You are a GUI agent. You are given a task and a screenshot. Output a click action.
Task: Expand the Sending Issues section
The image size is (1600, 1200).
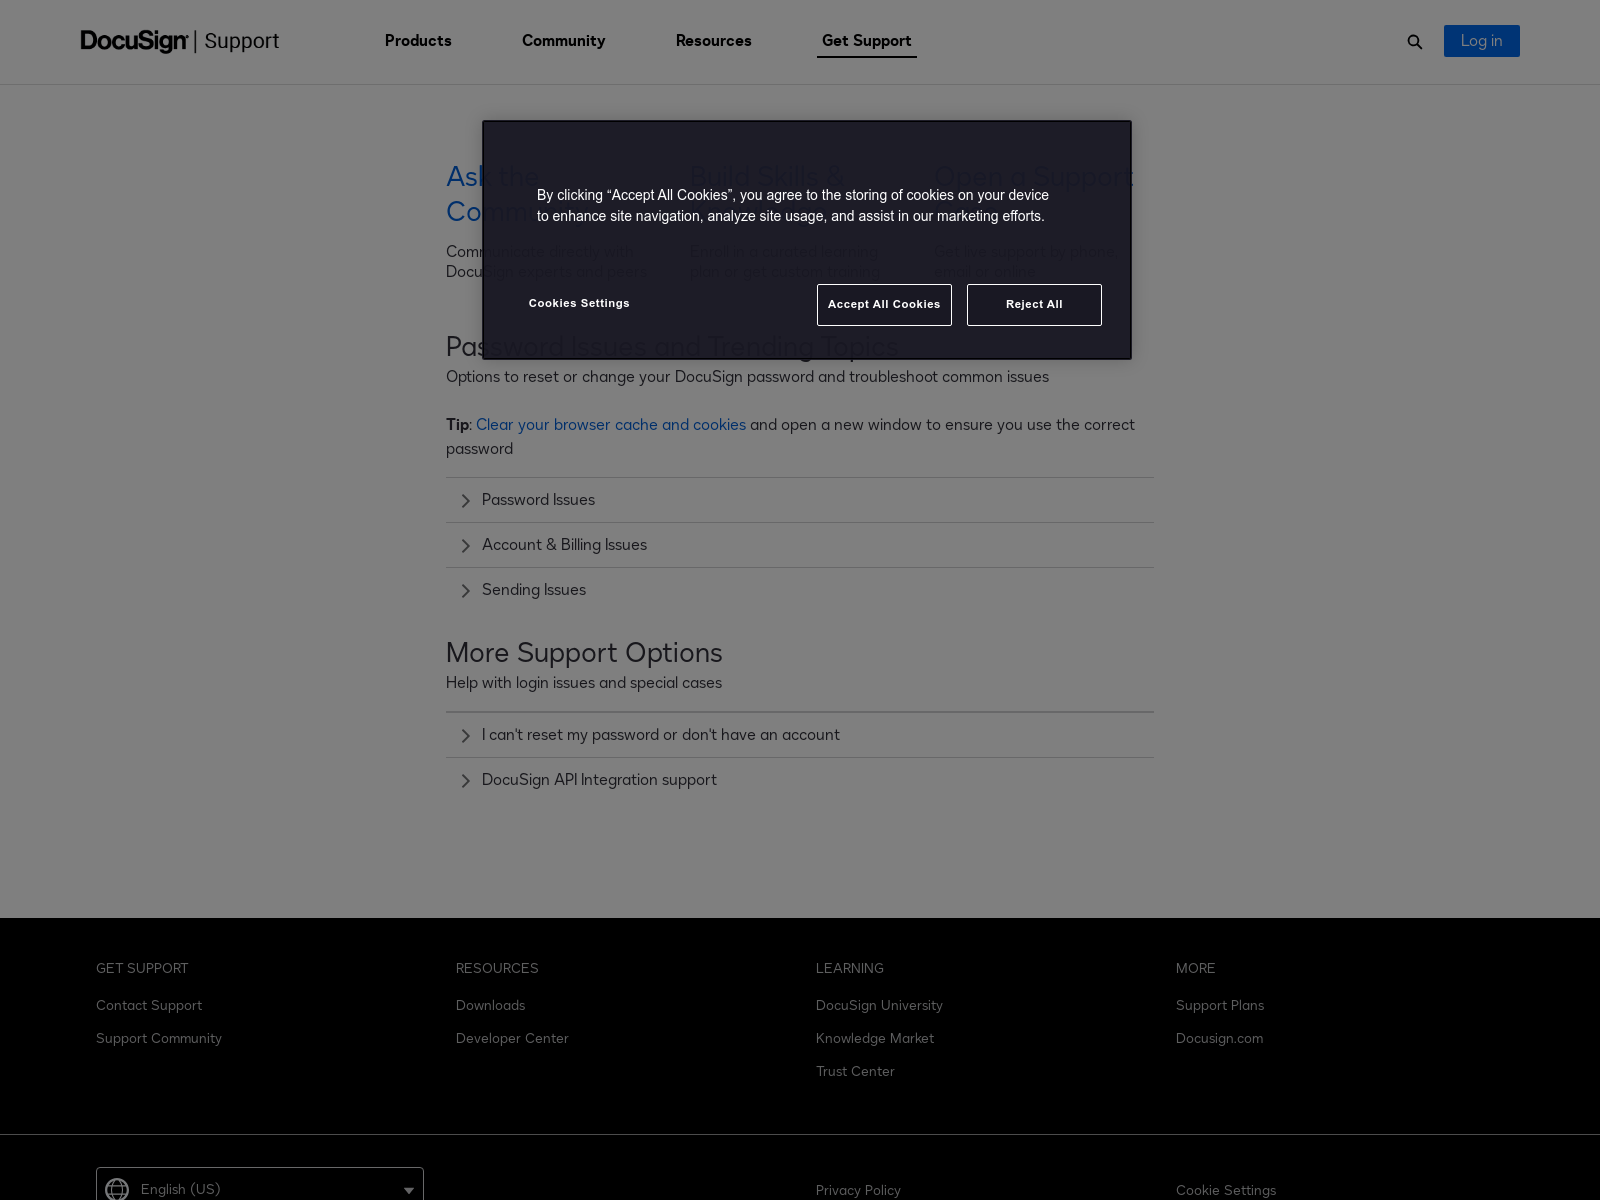[x=800, y=590]
